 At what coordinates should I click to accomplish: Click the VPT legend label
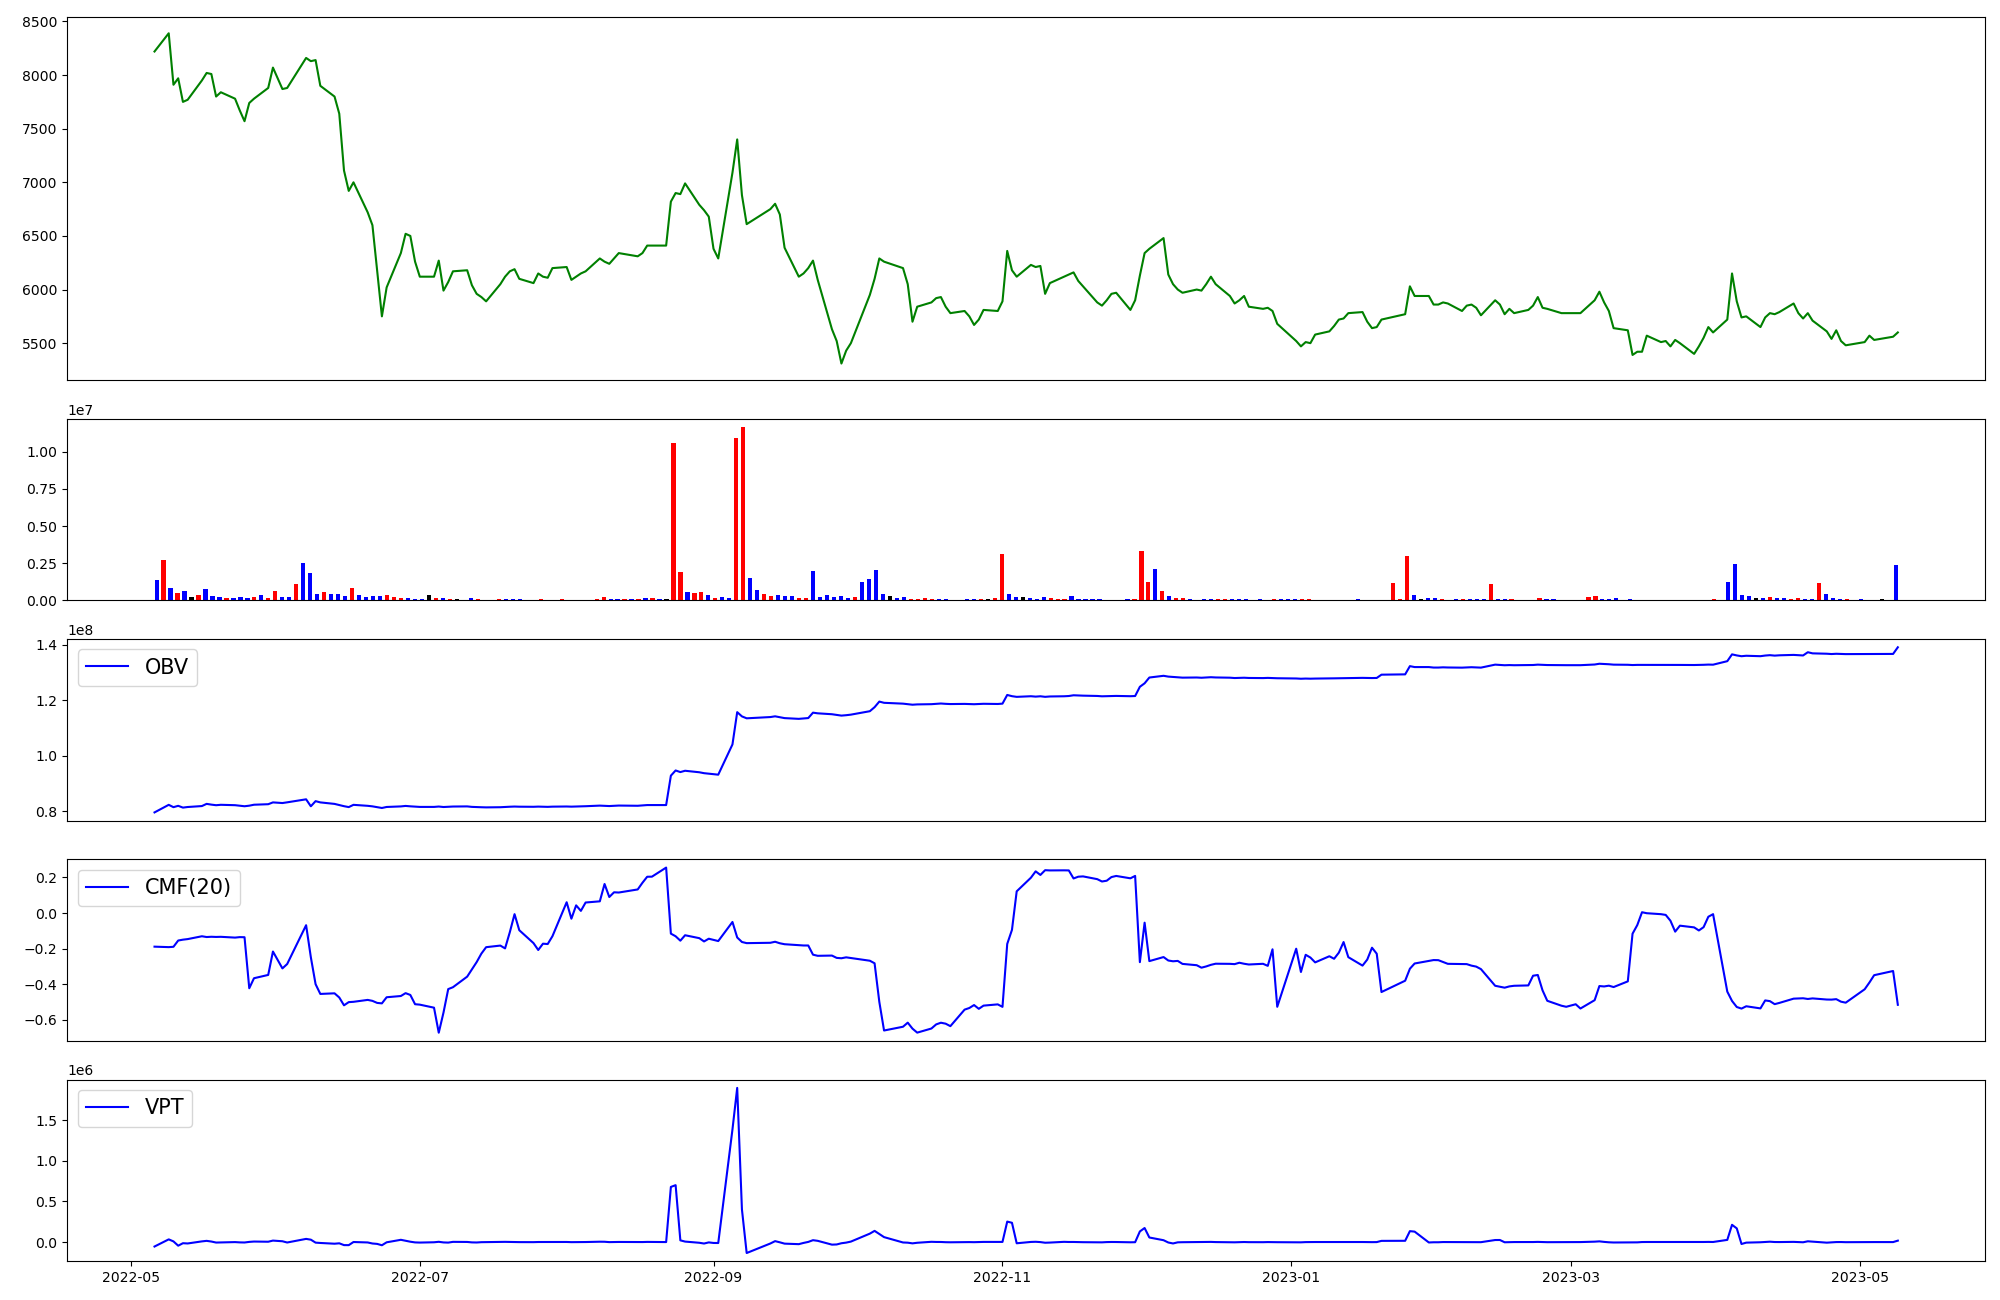click(x=164, y=1107)
